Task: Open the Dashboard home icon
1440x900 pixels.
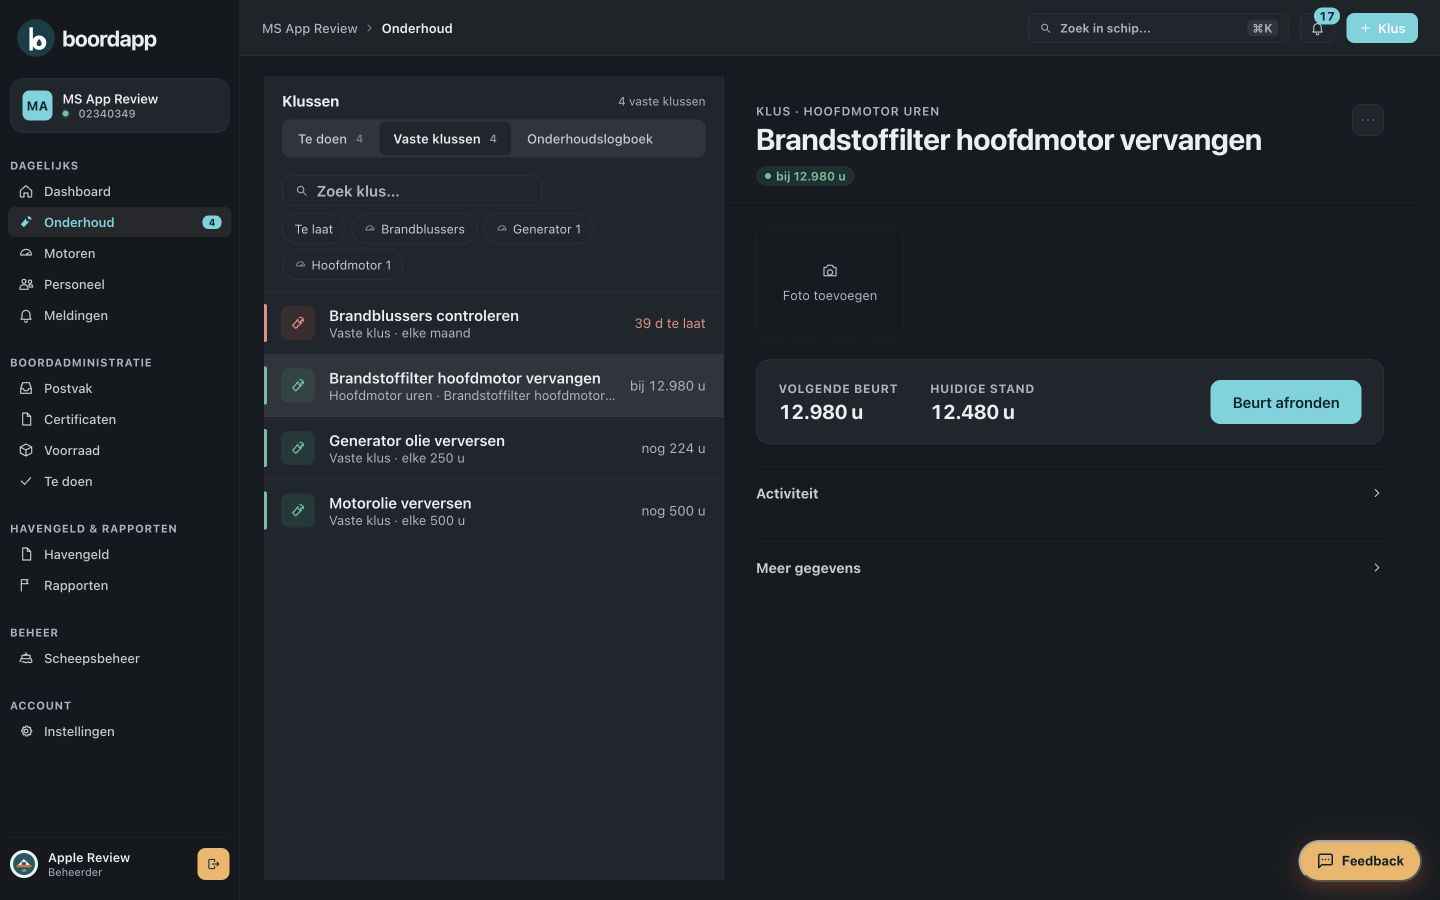Action: click(x=26, y=191)
